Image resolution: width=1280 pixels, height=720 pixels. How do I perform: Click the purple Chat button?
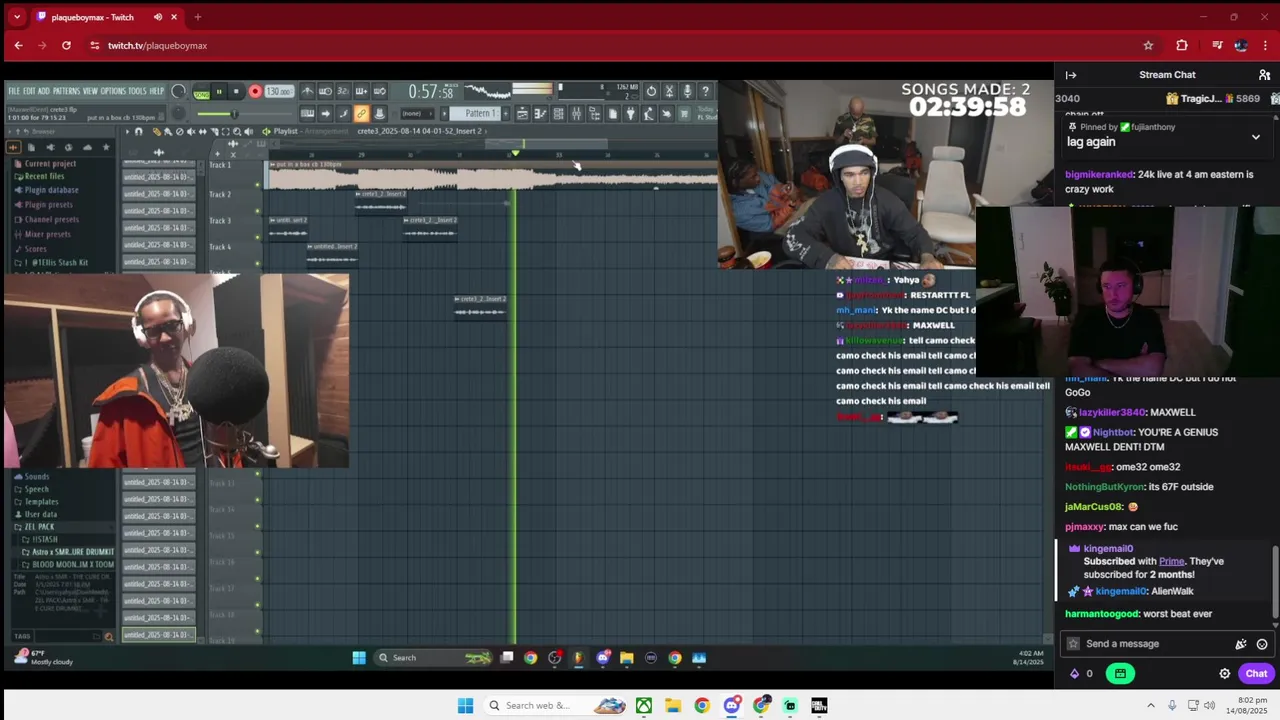point(1257,673)
